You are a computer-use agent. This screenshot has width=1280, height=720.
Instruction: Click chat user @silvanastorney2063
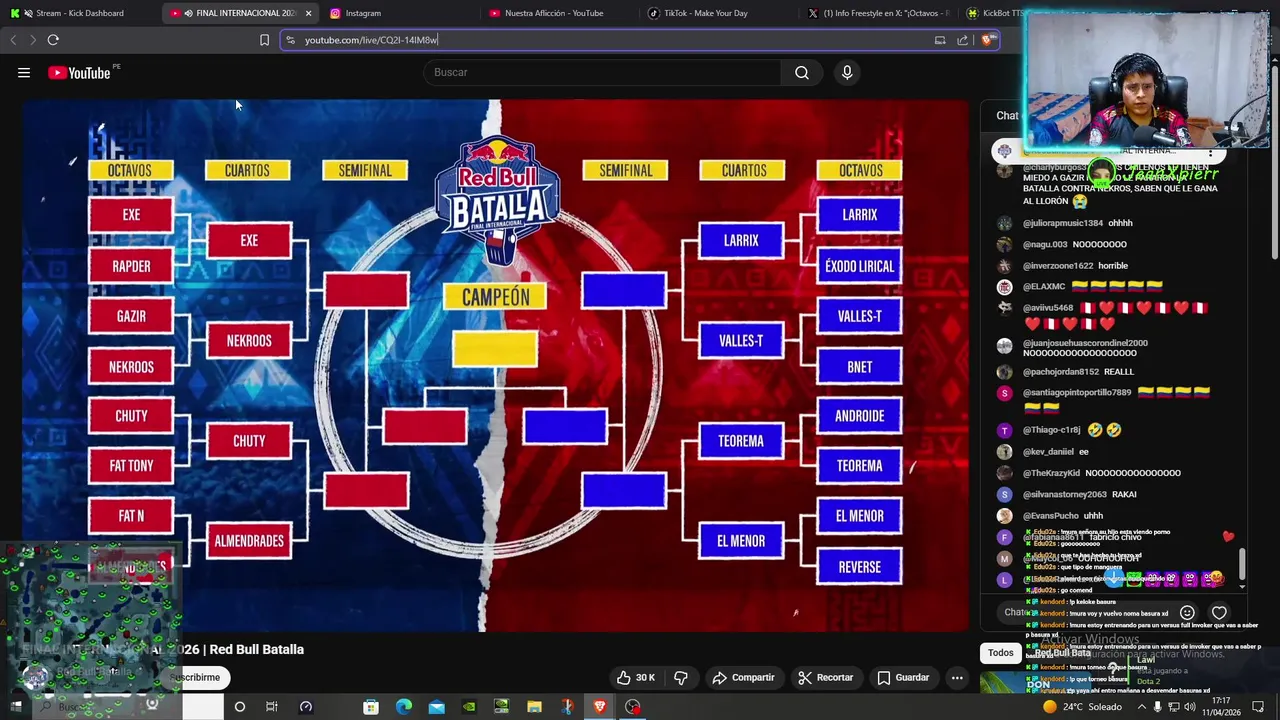point(1065,494)
